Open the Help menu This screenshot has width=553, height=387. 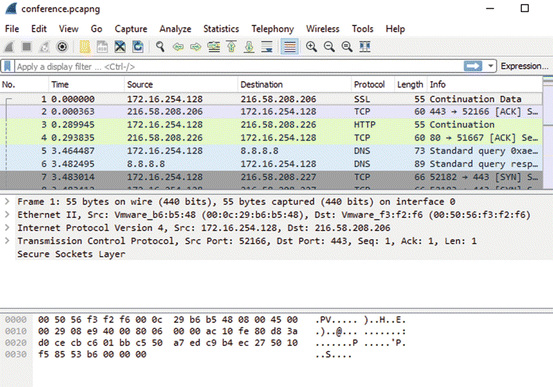395,29
